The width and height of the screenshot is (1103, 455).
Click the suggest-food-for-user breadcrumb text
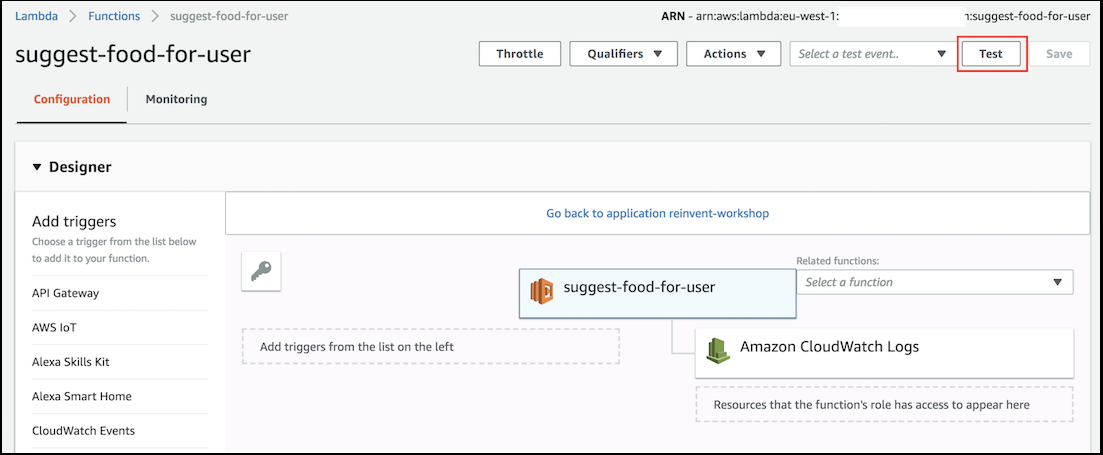229,16
